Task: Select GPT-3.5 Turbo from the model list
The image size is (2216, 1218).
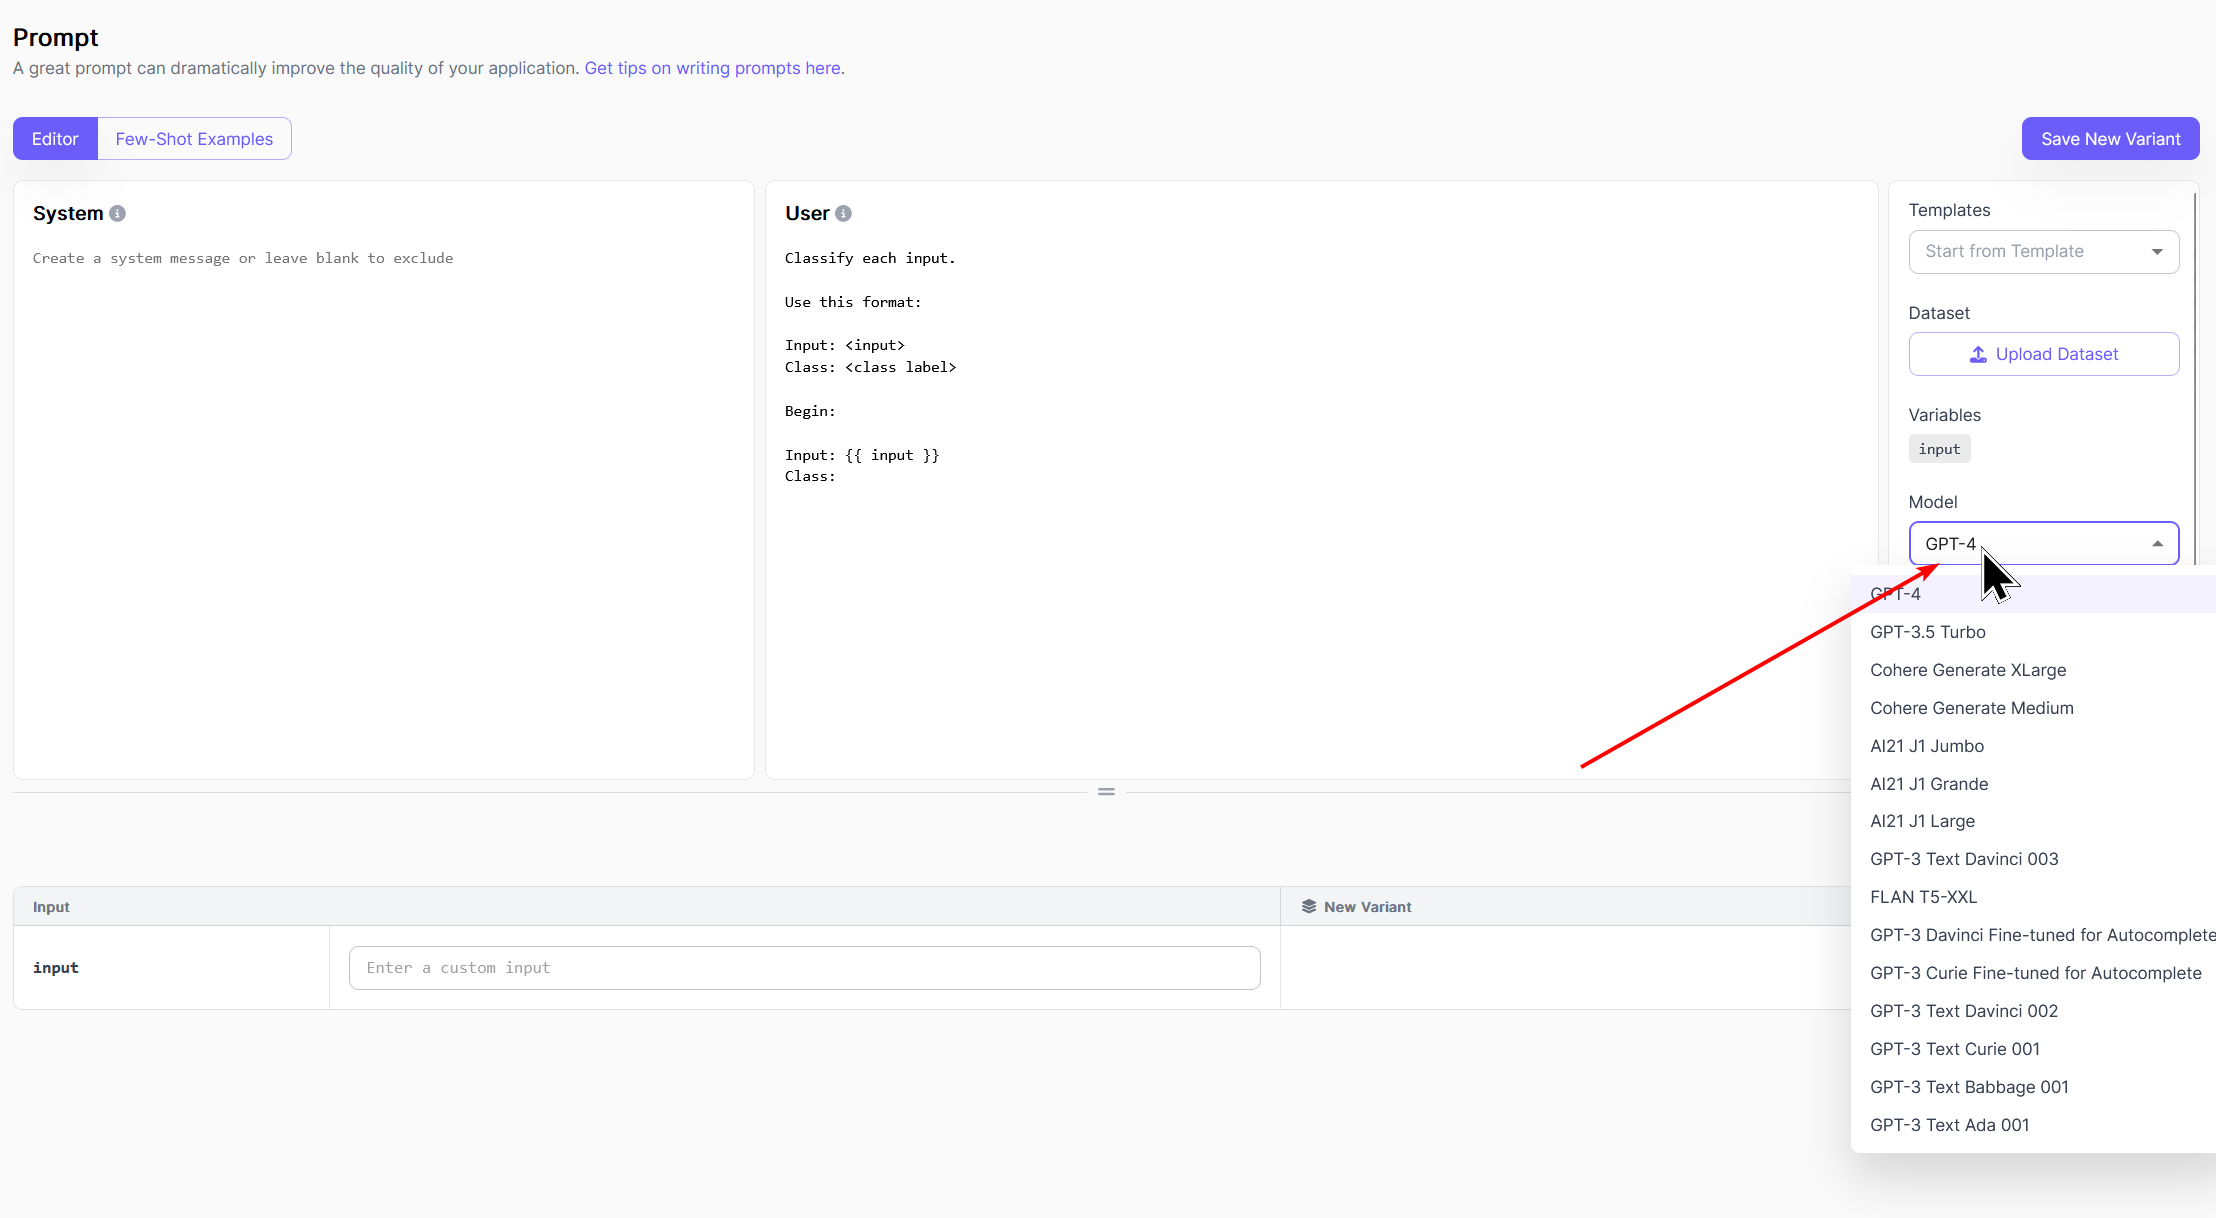Action: pos(1927,631)
